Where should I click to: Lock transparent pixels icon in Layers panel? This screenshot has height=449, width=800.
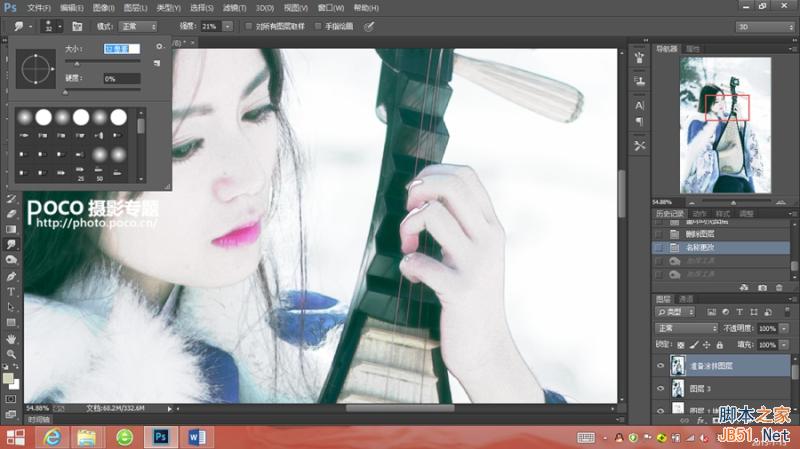[x=681, y=345]
